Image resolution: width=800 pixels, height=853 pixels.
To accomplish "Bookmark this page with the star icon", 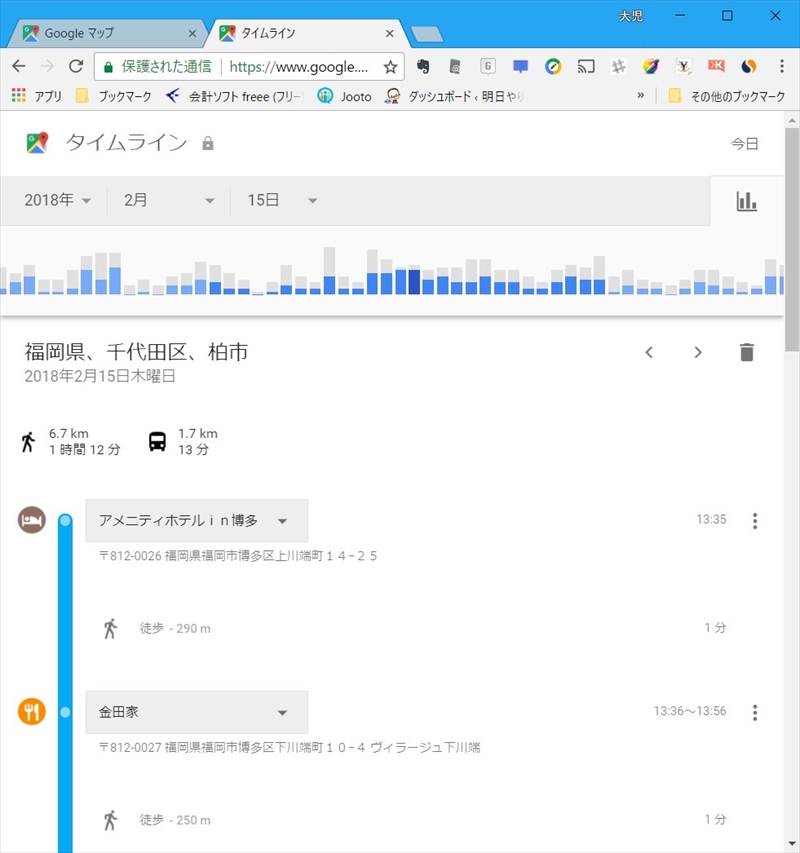I will (390, 67).
